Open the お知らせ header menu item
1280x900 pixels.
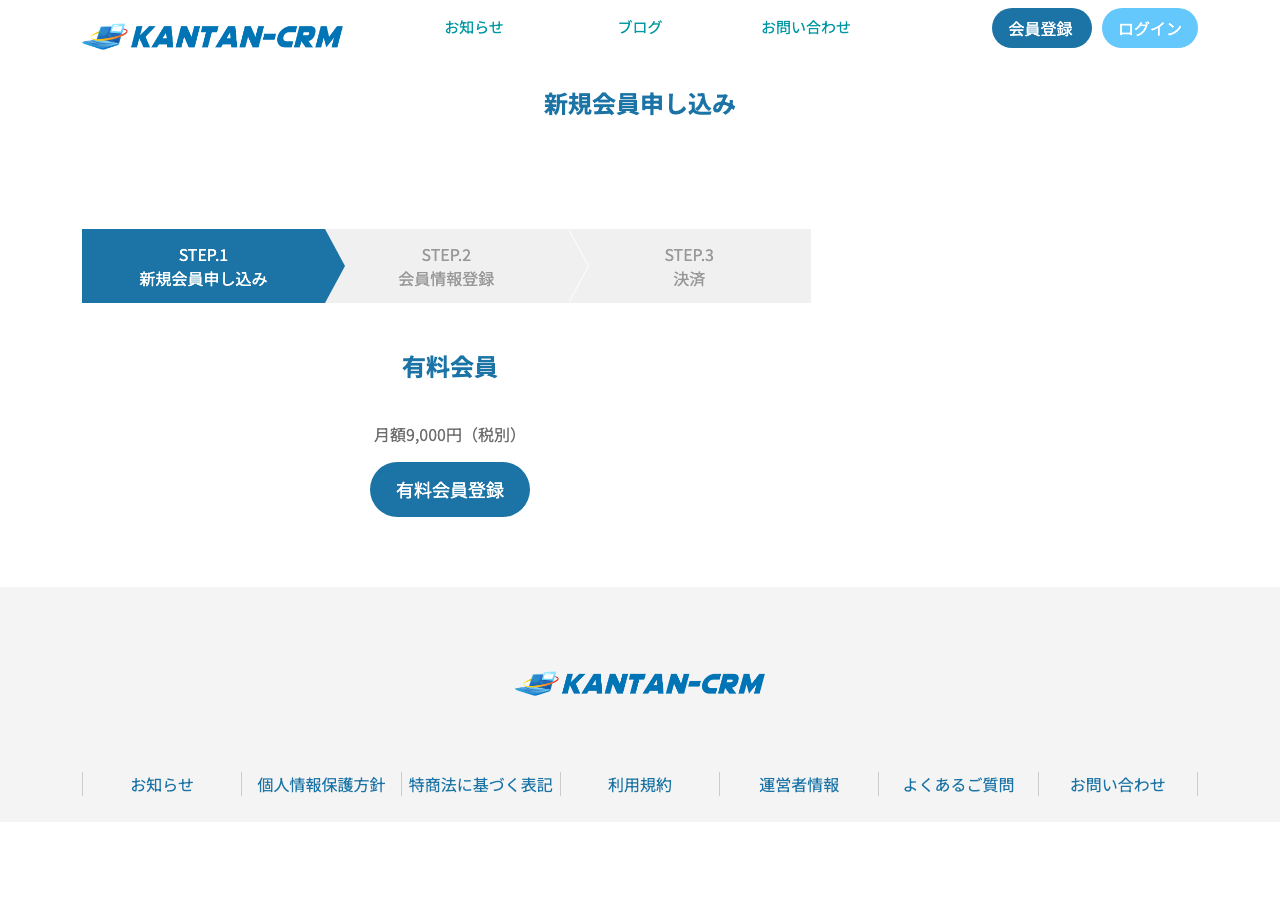[x=474, y=27]
